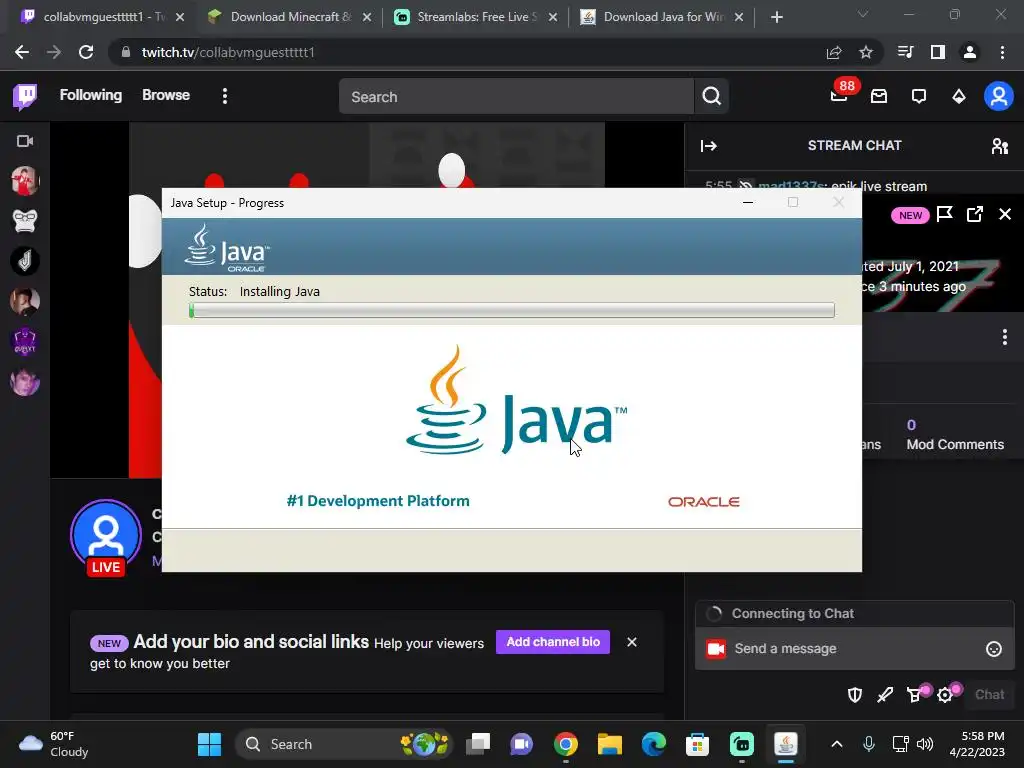Click the followed channels camera icon
The image size is (1024, 768).
pos(25,141)
